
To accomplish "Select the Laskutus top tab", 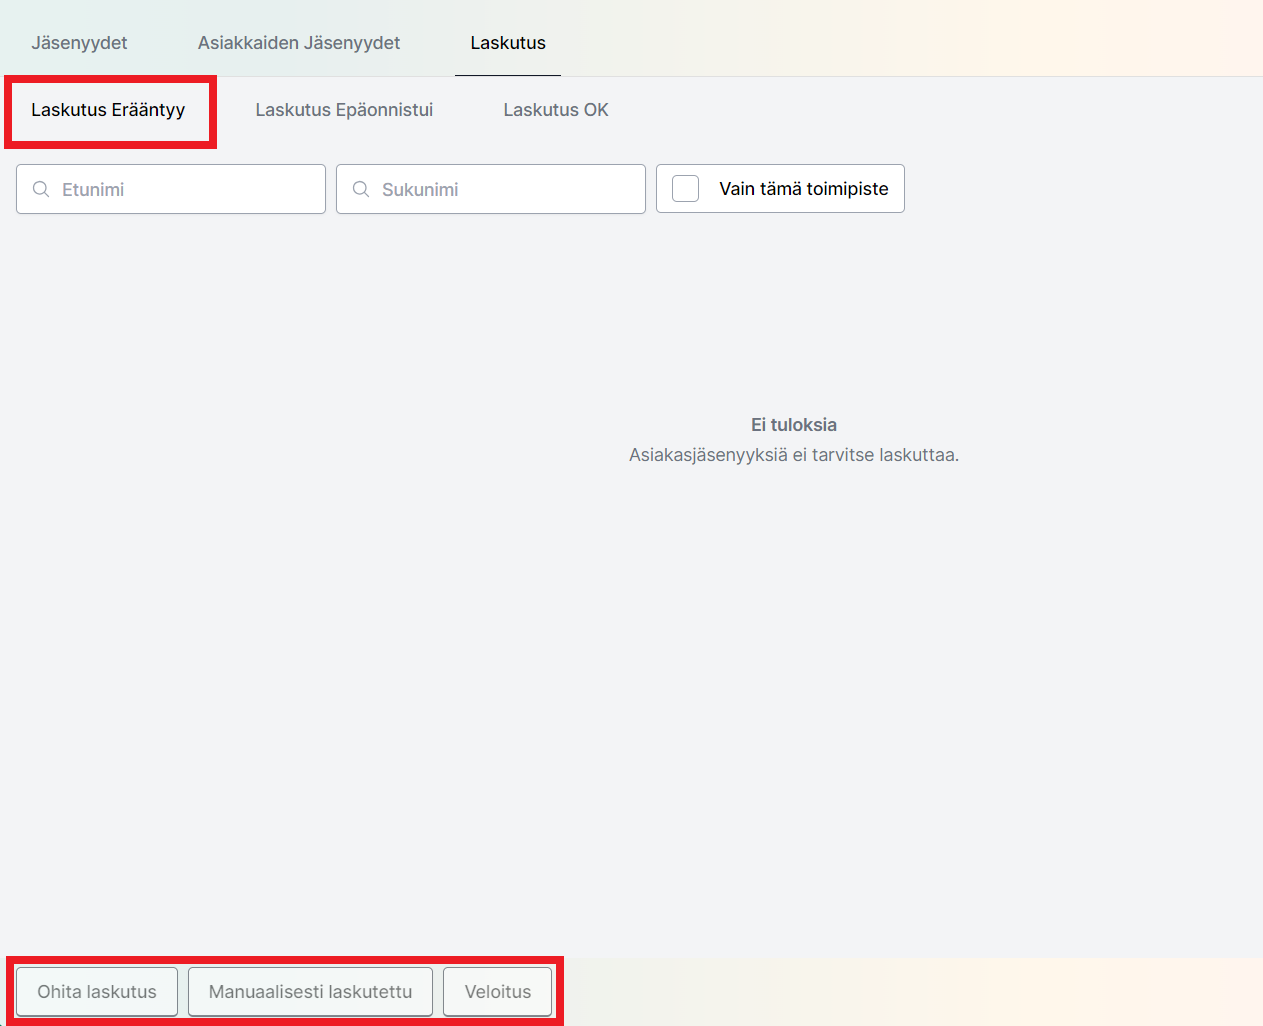I will (508, 43).
